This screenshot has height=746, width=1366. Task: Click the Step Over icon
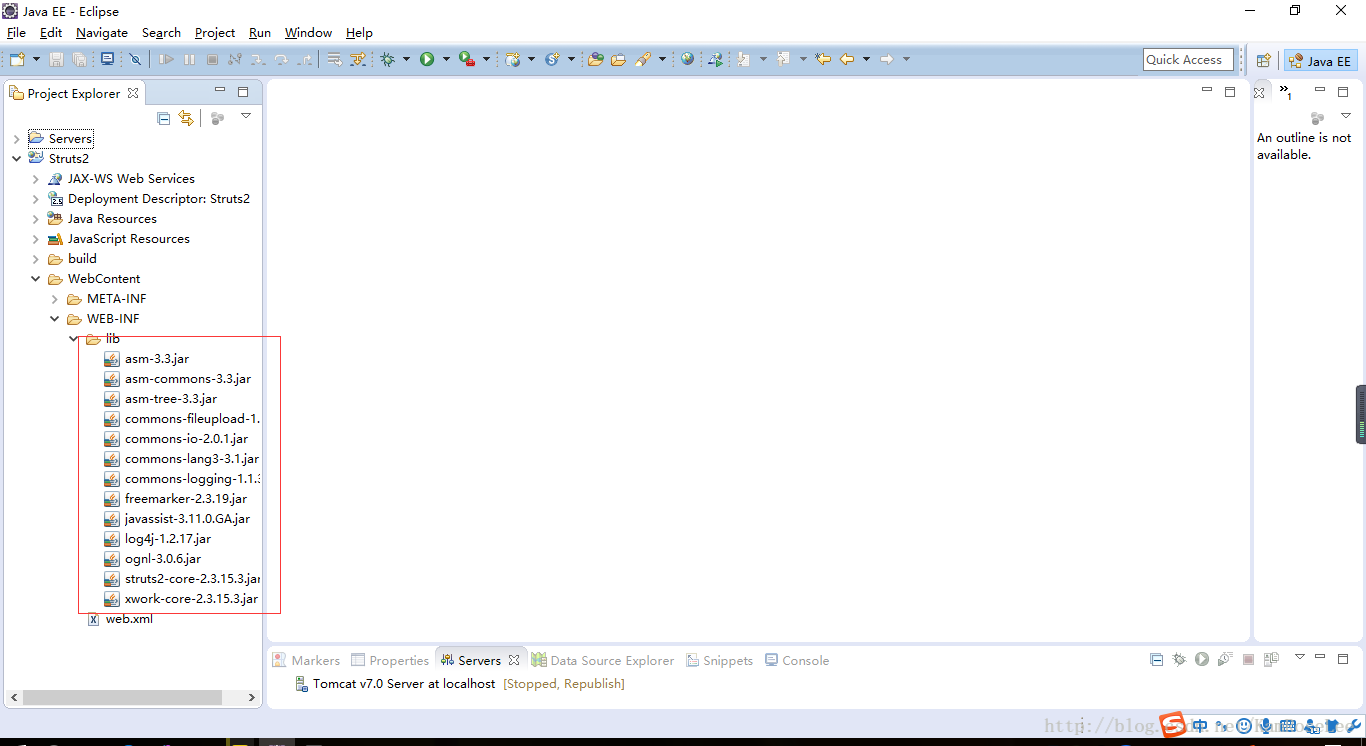(281, 59)
